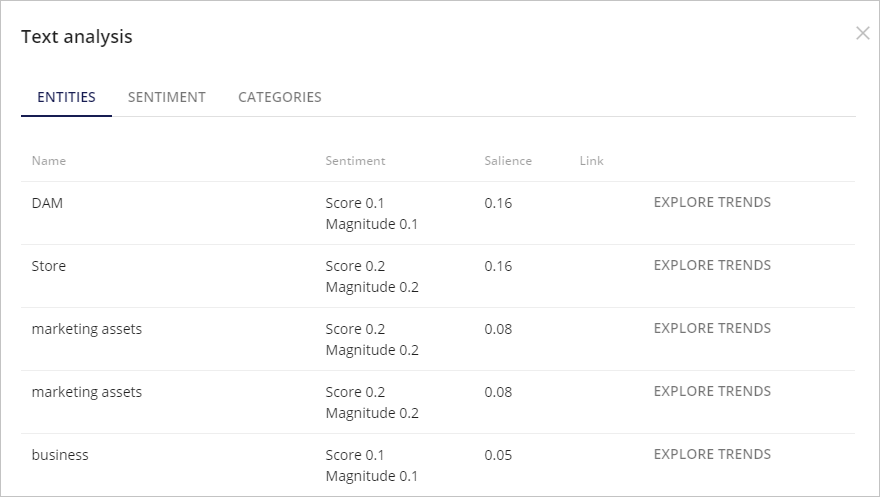Select the business entity name
Screen dimensions: 880x497
coord(60,455)
